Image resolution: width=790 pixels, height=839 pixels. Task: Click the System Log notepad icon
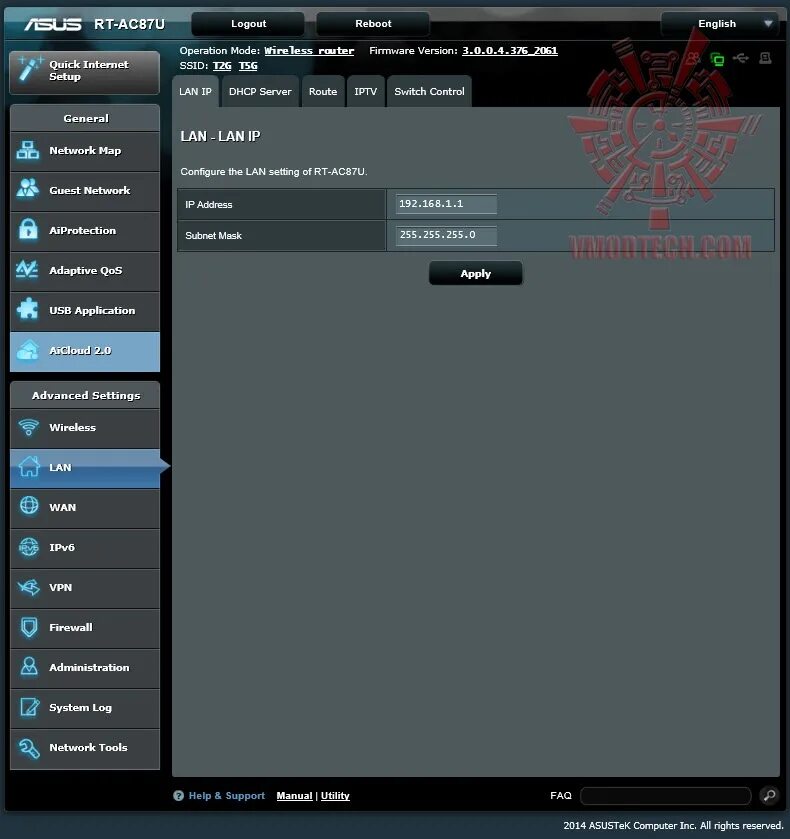pyautogui.click(x=29, y=707)
